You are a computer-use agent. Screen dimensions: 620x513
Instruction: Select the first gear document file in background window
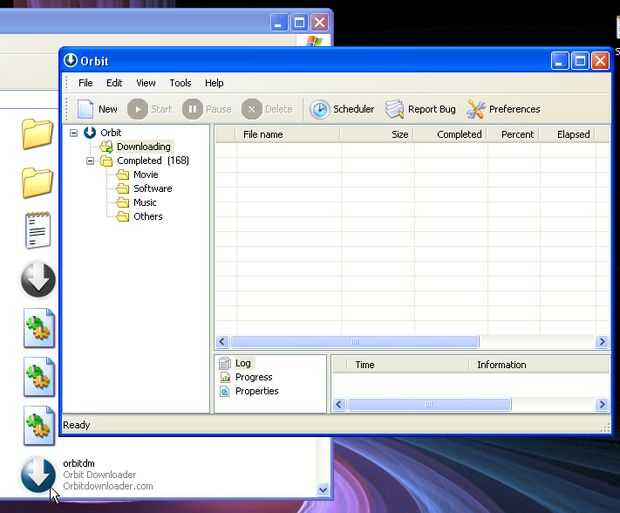[x=39, y=328]
